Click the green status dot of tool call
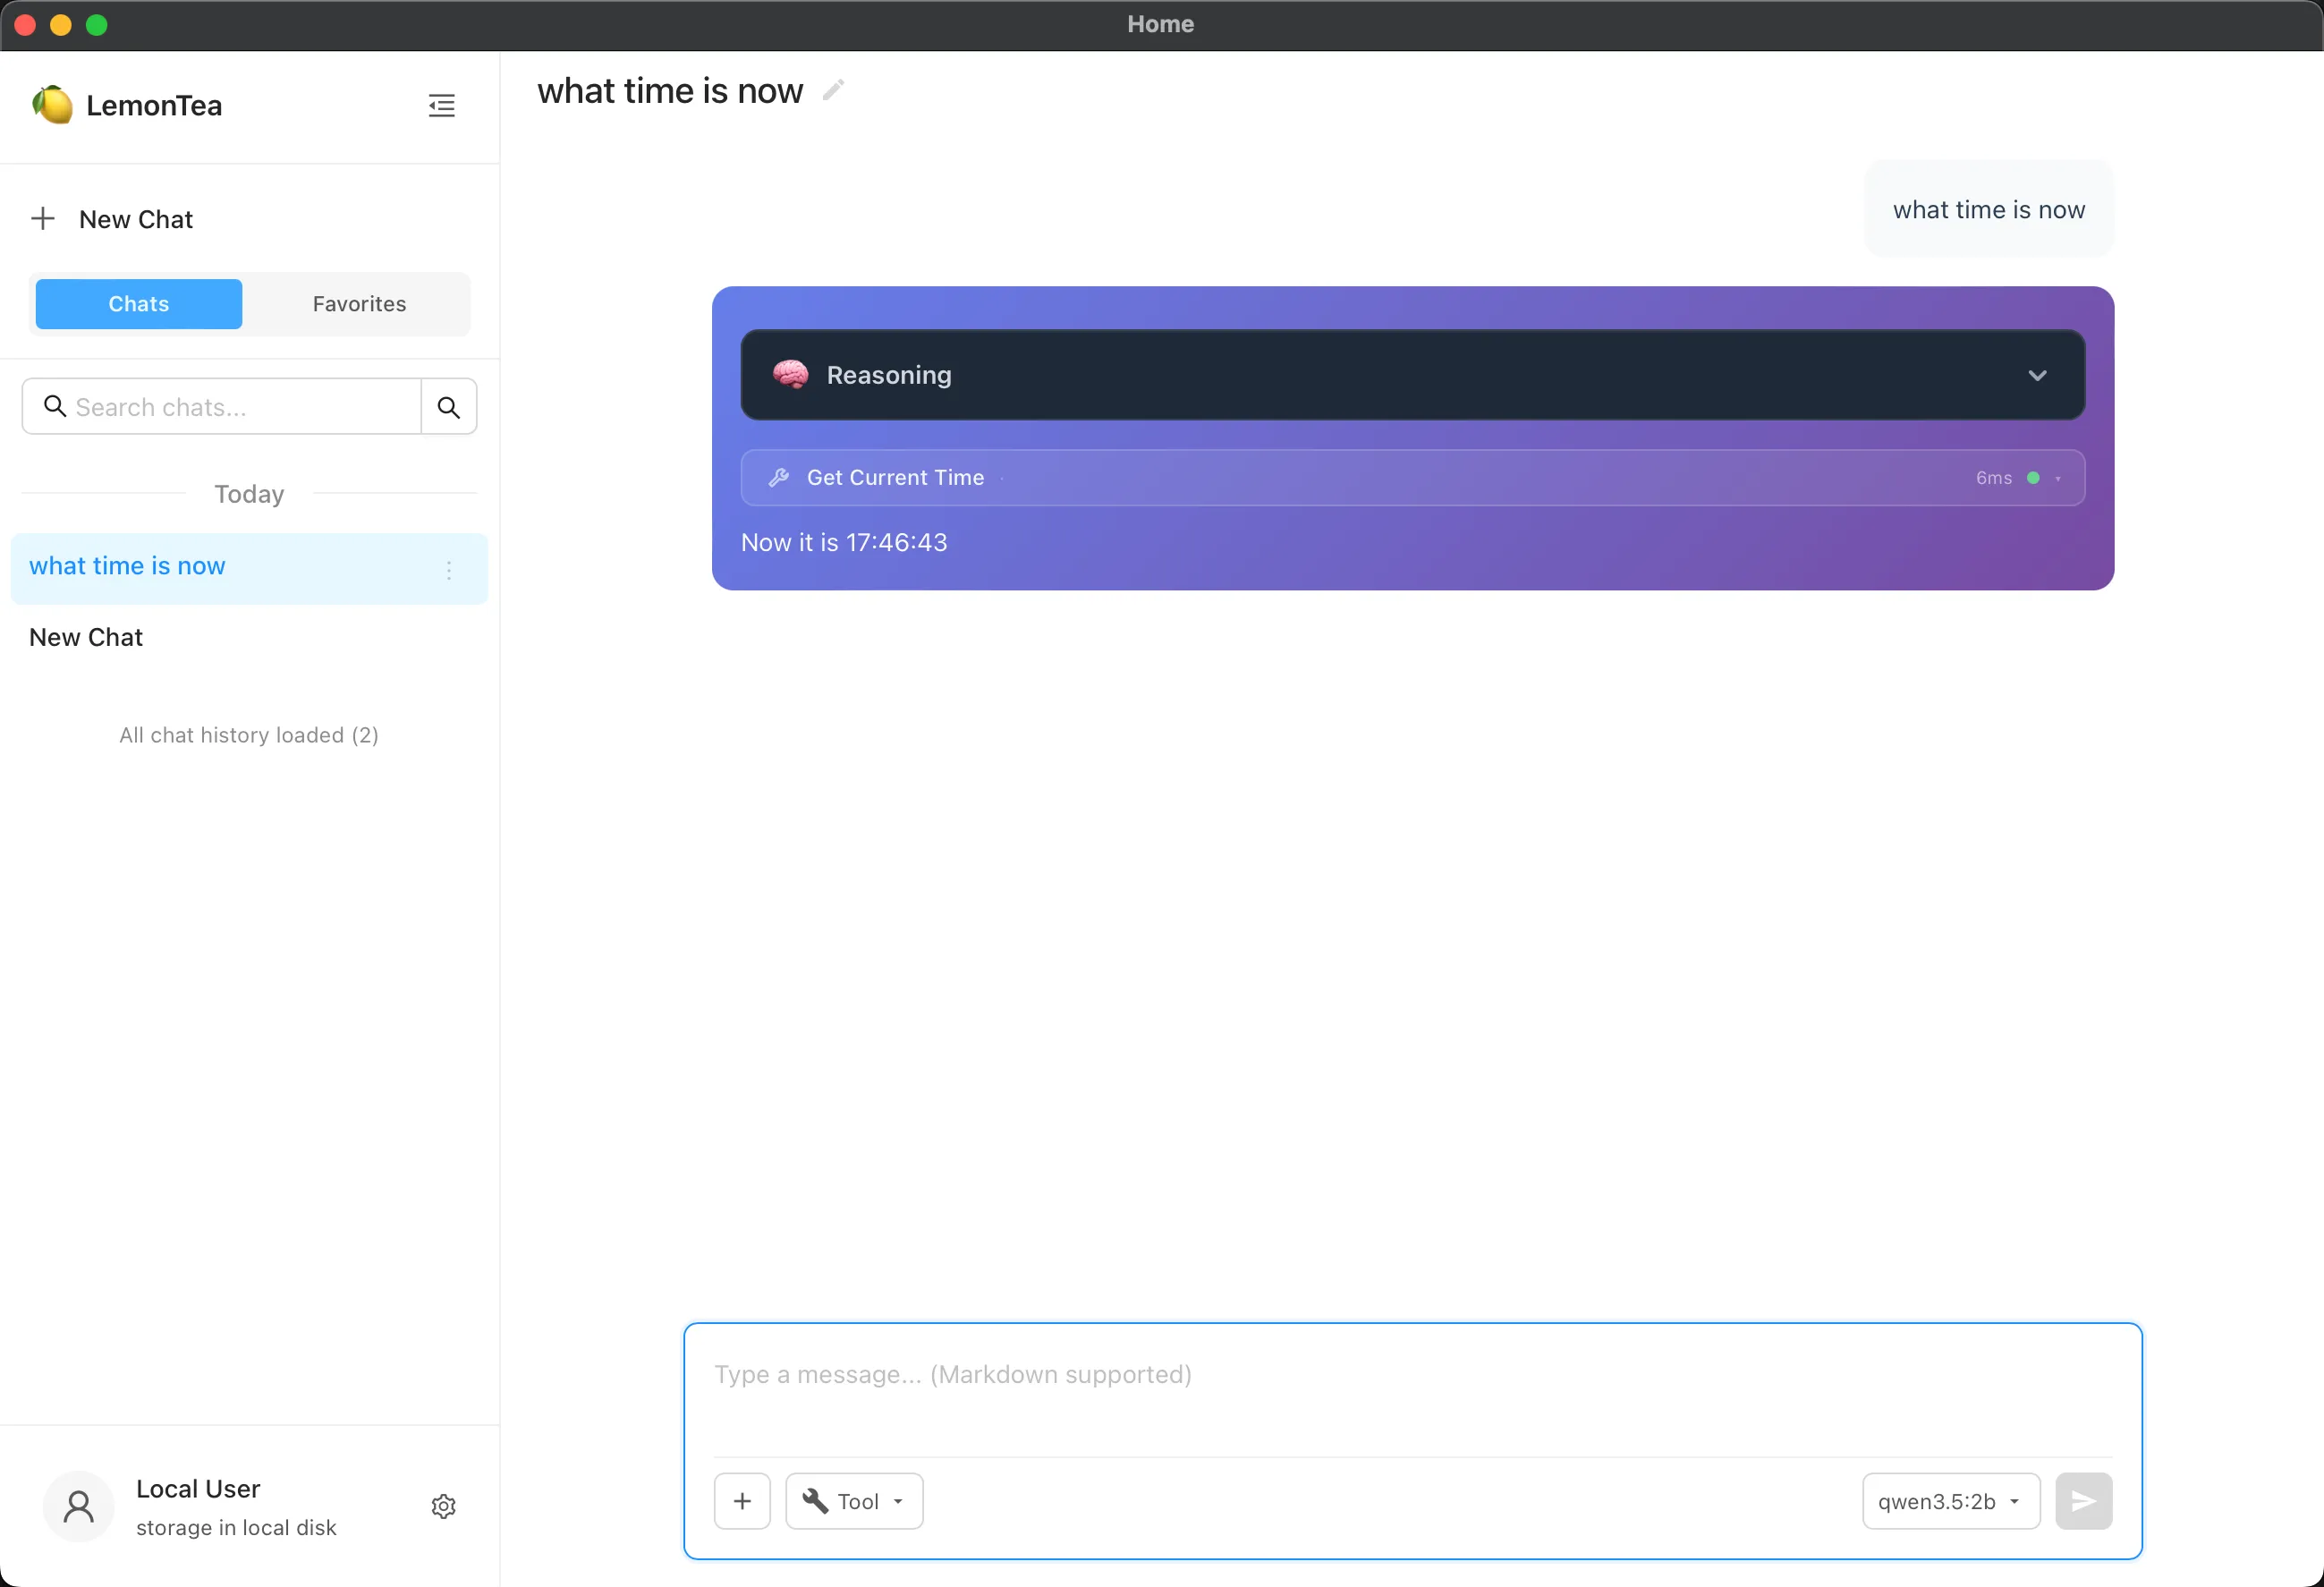2324x1587 pixels. coord(2033,478)
